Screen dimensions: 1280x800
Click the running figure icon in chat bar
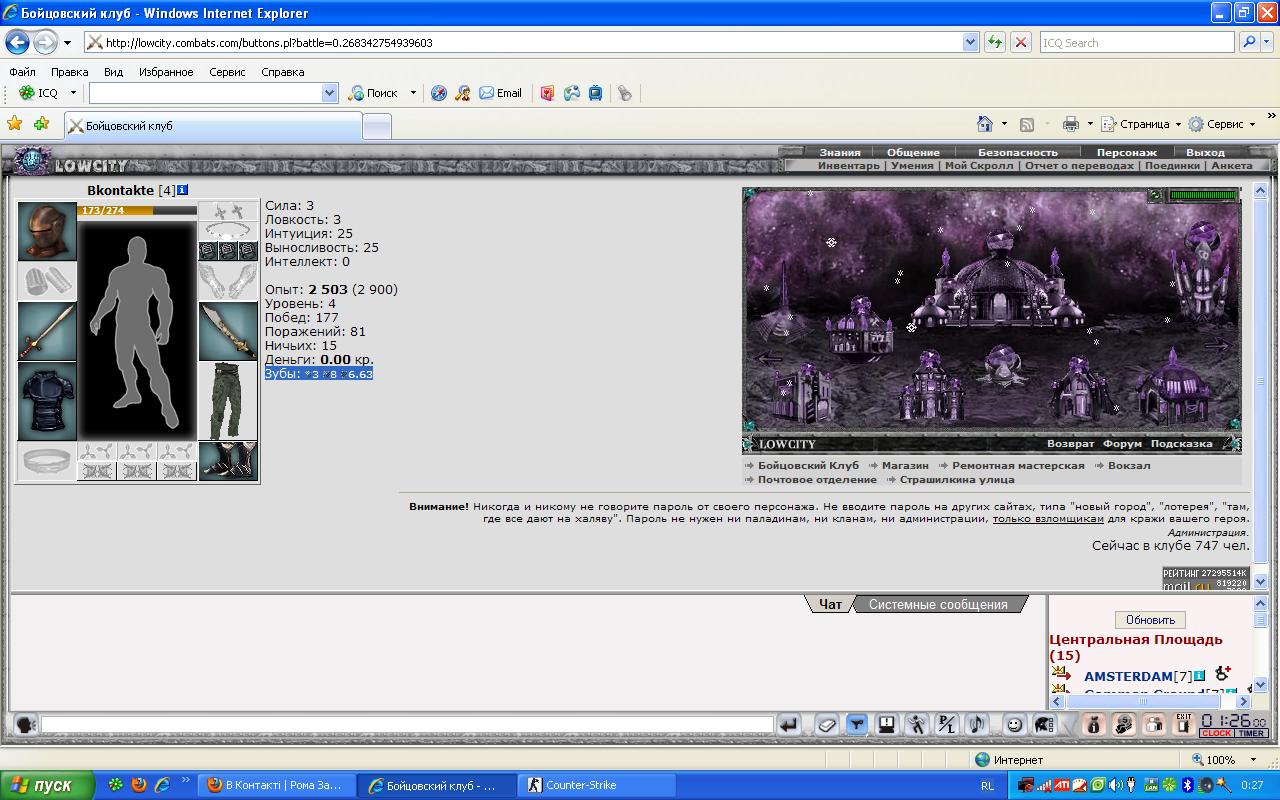[916, 725]
